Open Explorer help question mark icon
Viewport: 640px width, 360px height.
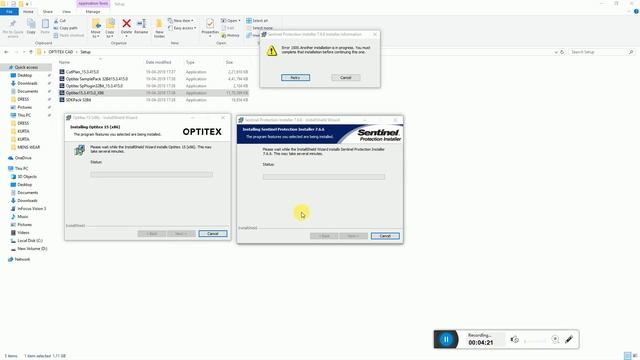(636, 11)
